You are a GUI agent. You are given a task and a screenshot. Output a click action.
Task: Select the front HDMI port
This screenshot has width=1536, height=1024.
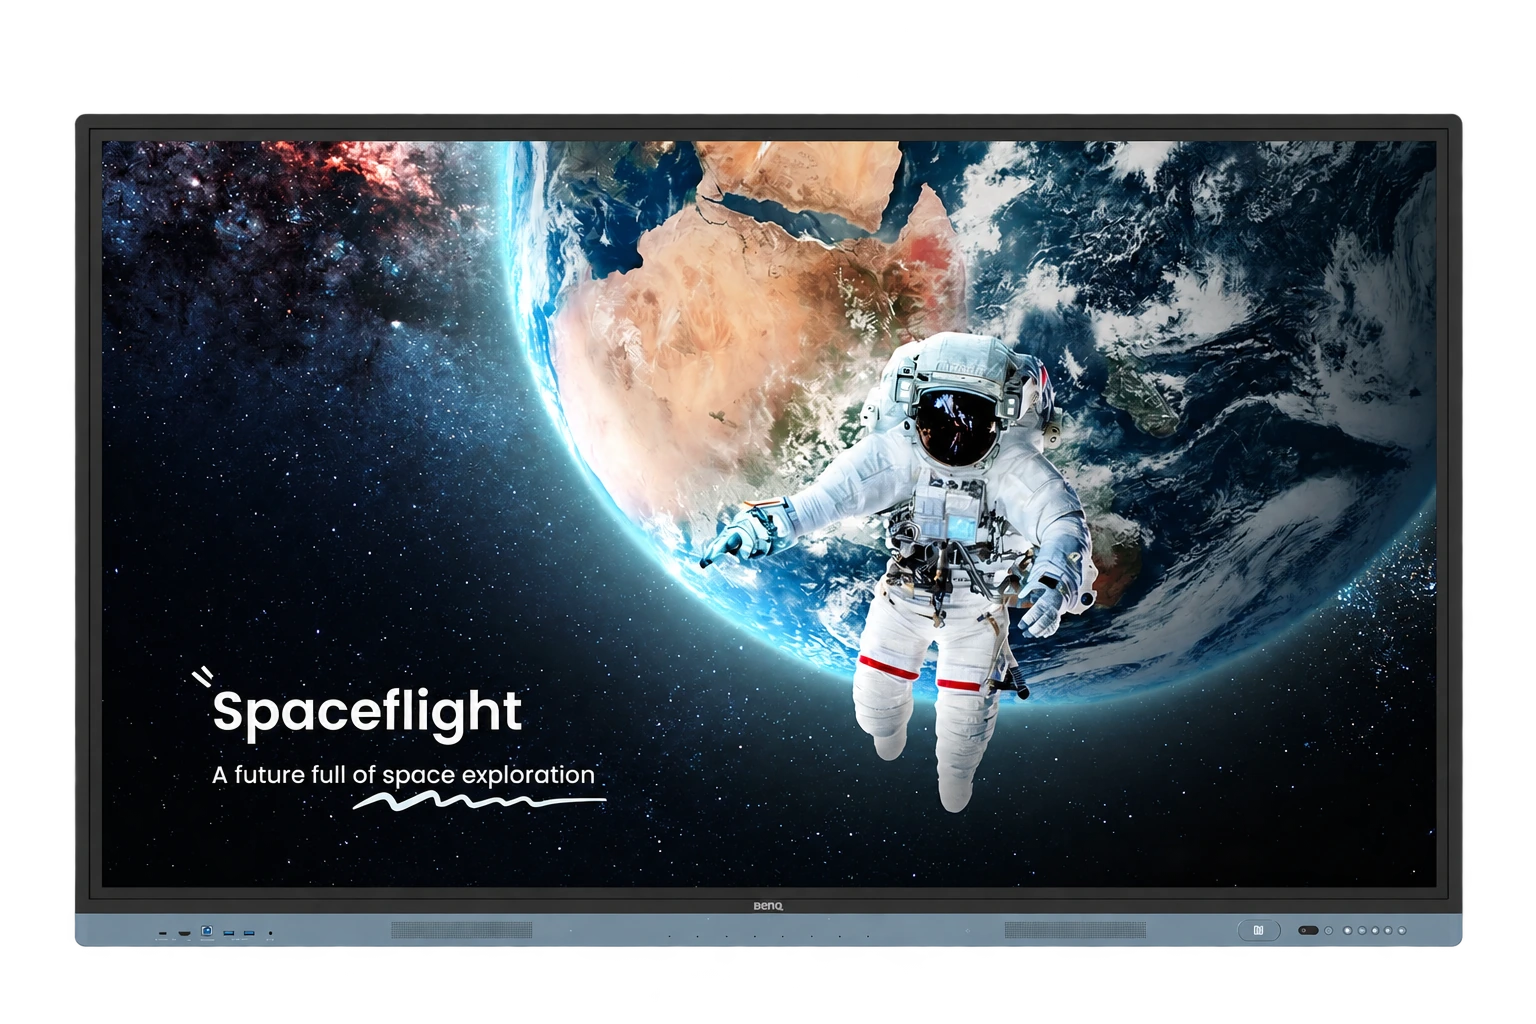[185, 933]
